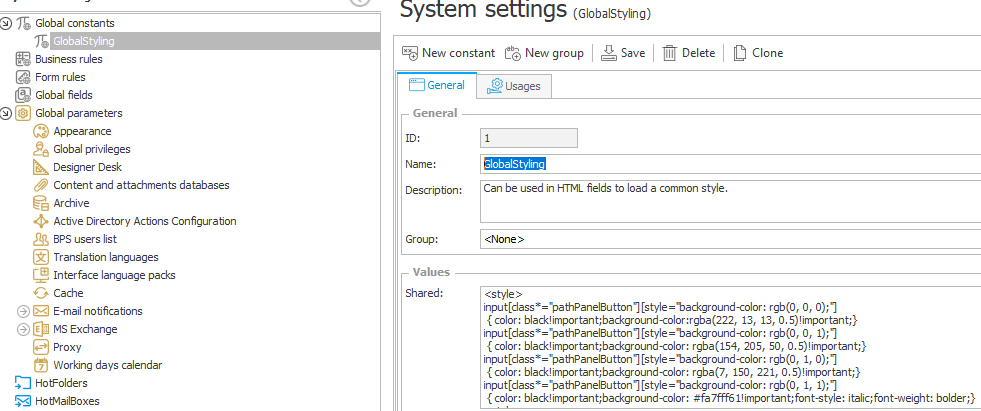Switch to the Usages tab
This screenshot has width=981, height=411.
[x=513, y=86]
